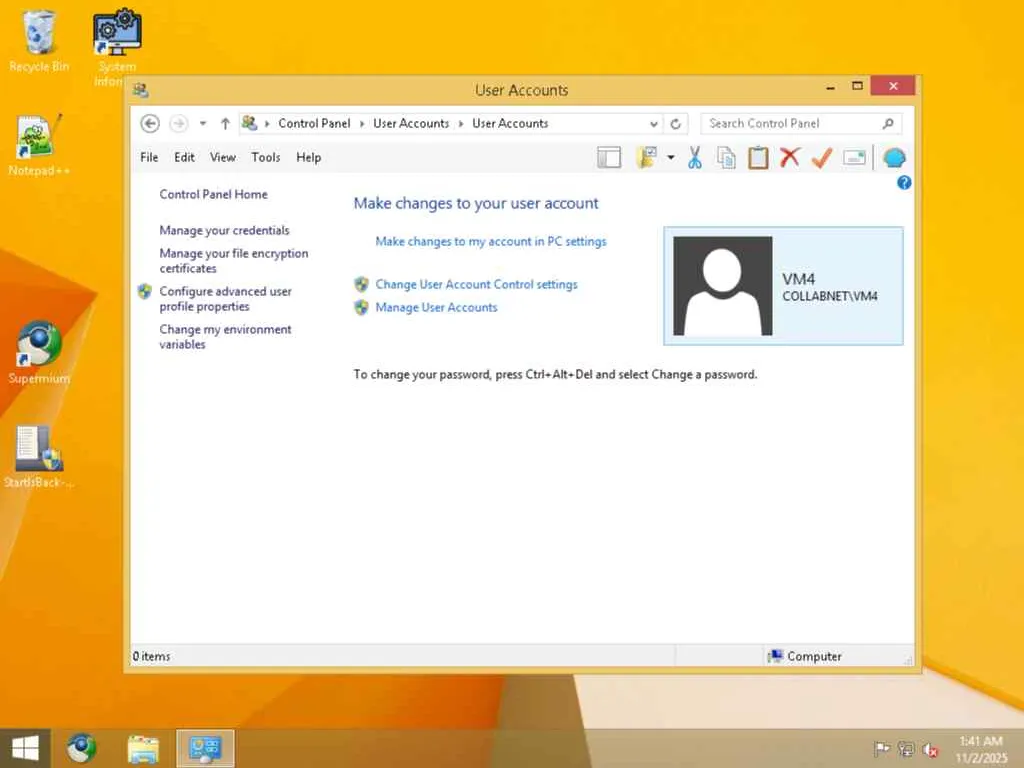Click the VM4 account picture
Screen dimensions: 1024x768
coord(722,286)
